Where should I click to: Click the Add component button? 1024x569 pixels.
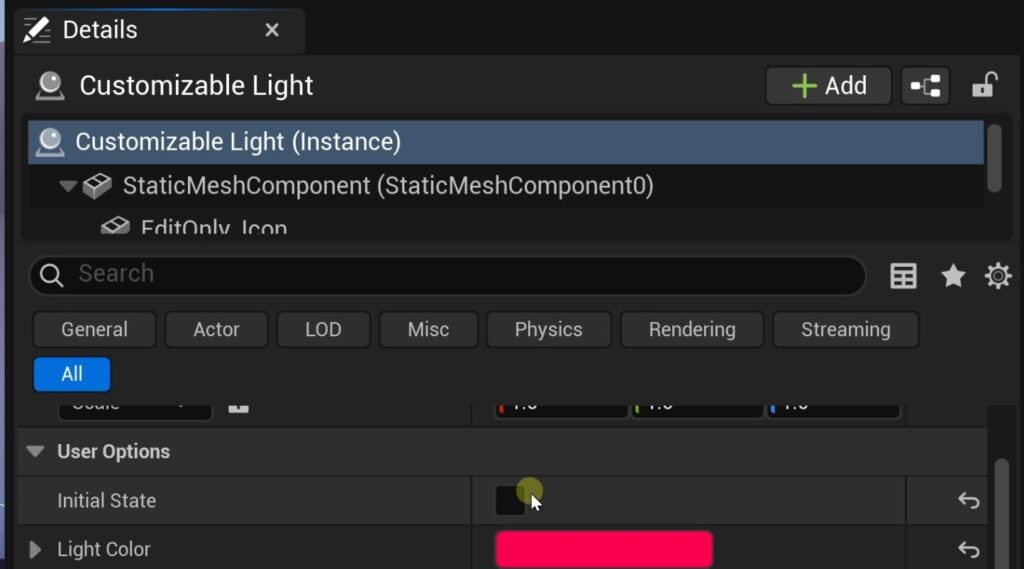click(x=828, y=86)
